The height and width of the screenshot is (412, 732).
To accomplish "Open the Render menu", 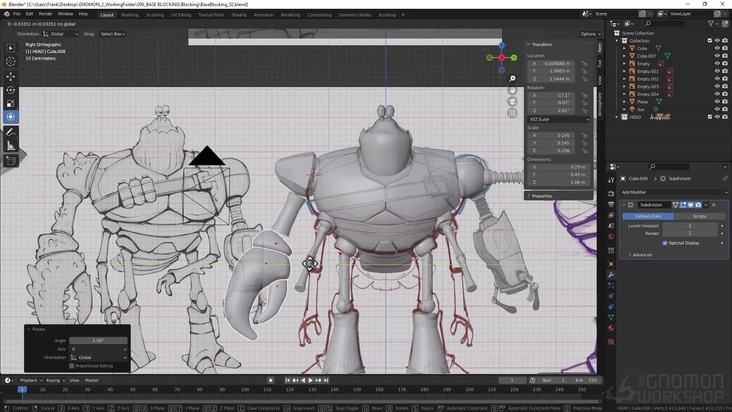I will tap(45, 14).
